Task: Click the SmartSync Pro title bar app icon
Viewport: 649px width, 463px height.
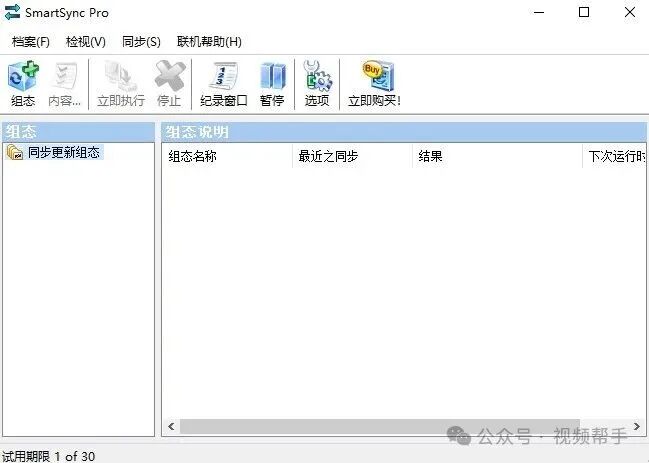Action: (x=12, y=12)
